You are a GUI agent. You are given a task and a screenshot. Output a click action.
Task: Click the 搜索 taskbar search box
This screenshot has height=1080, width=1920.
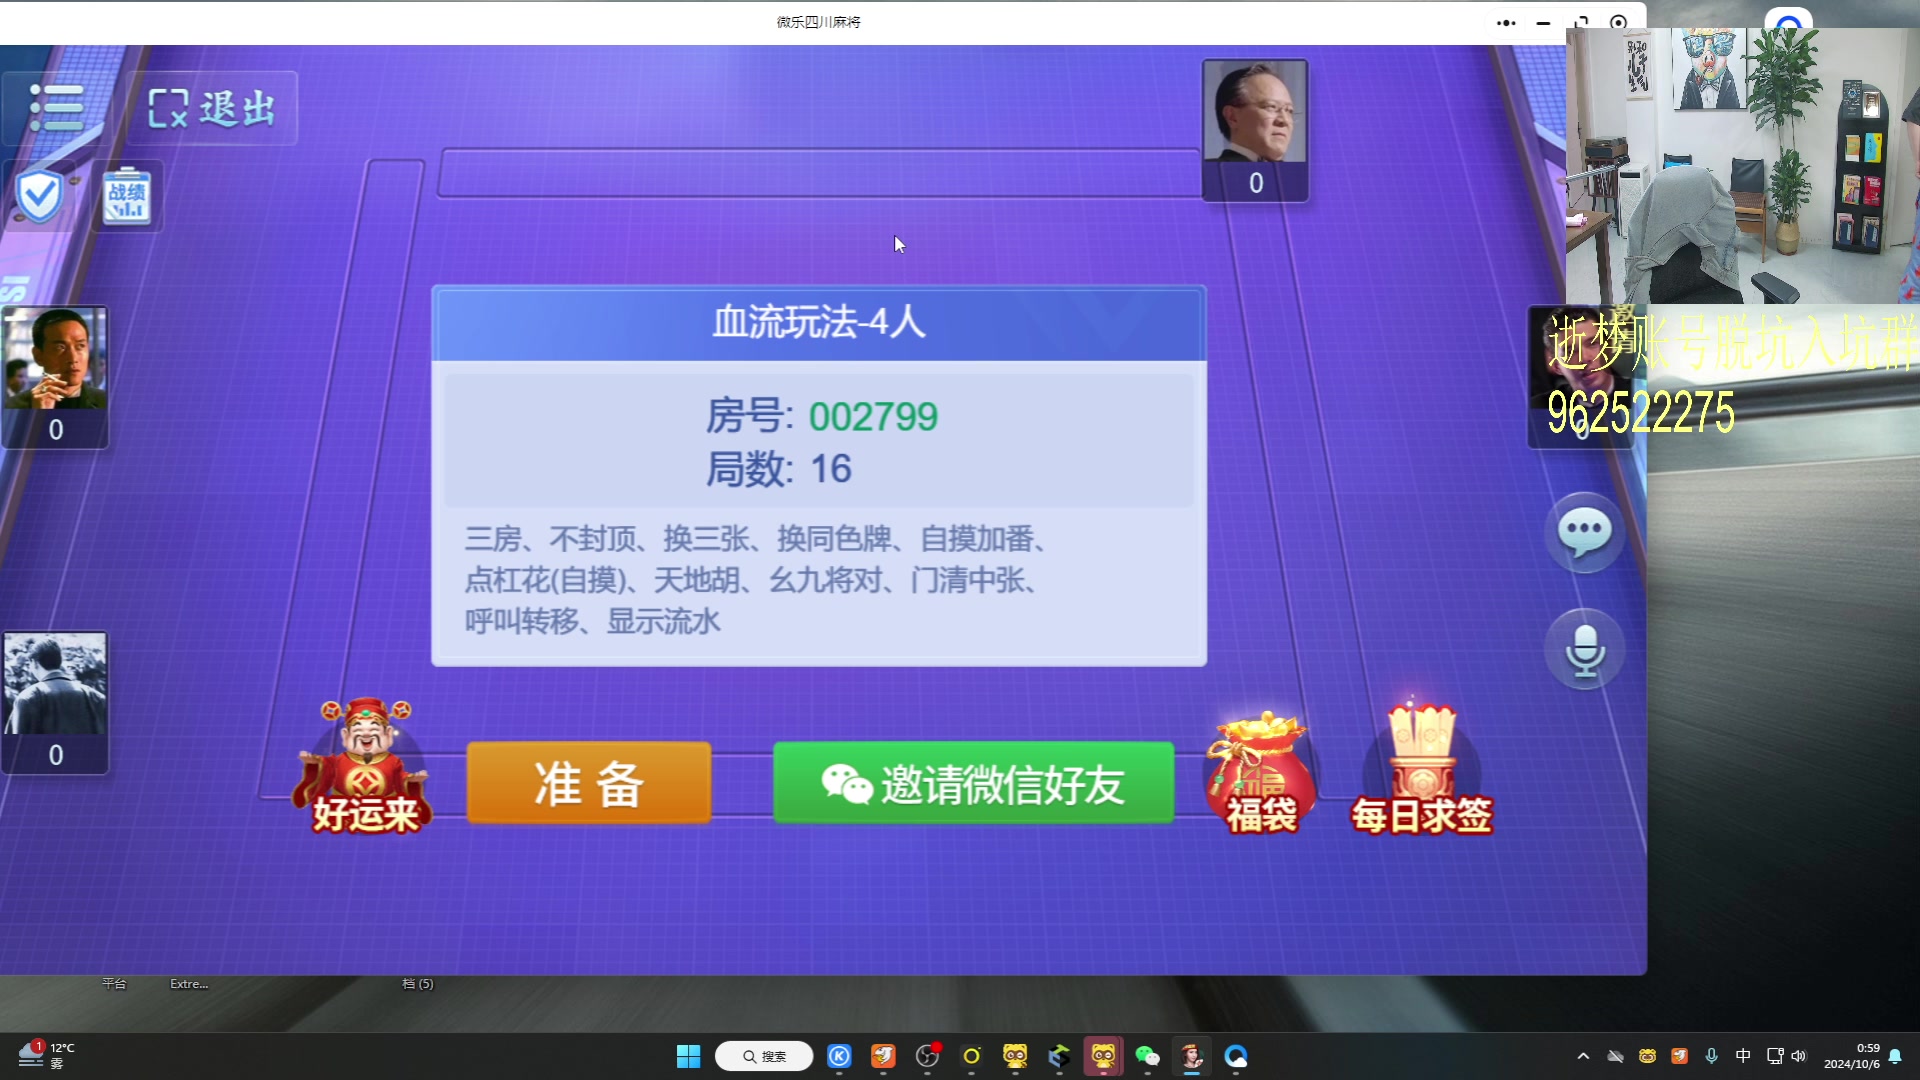[x=764, y=1056]
